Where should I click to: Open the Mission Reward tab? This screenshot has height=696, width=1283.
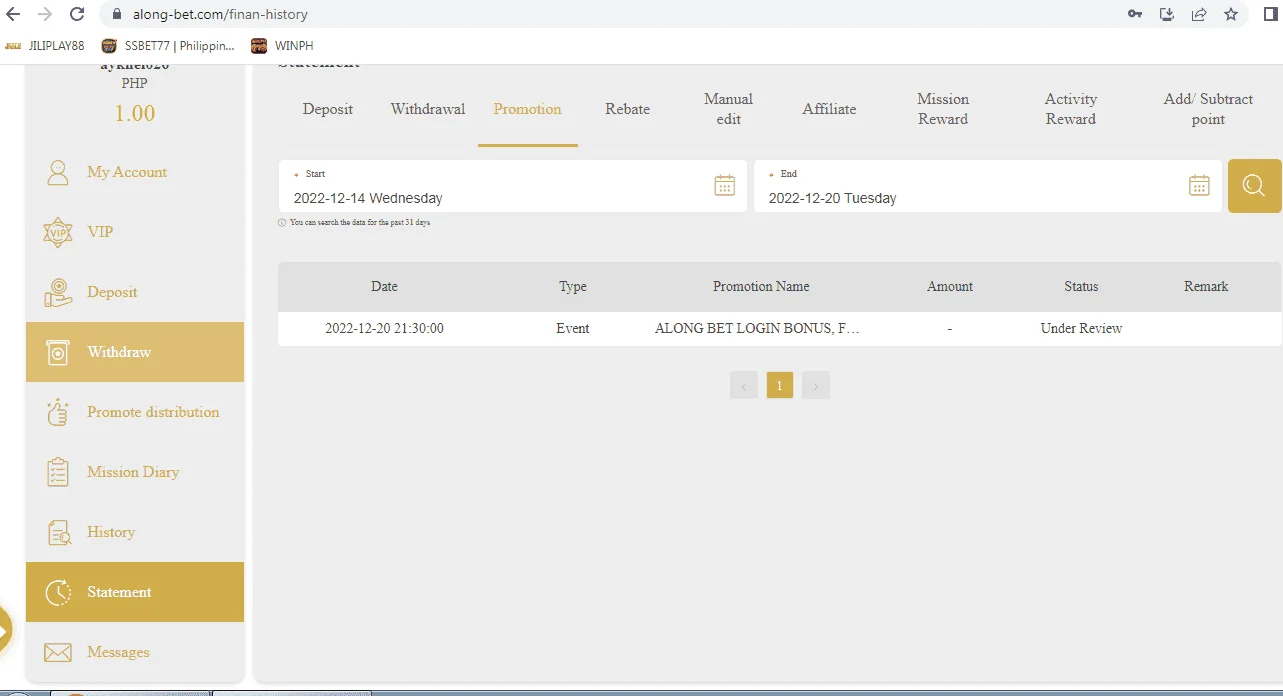pos(943,109)
